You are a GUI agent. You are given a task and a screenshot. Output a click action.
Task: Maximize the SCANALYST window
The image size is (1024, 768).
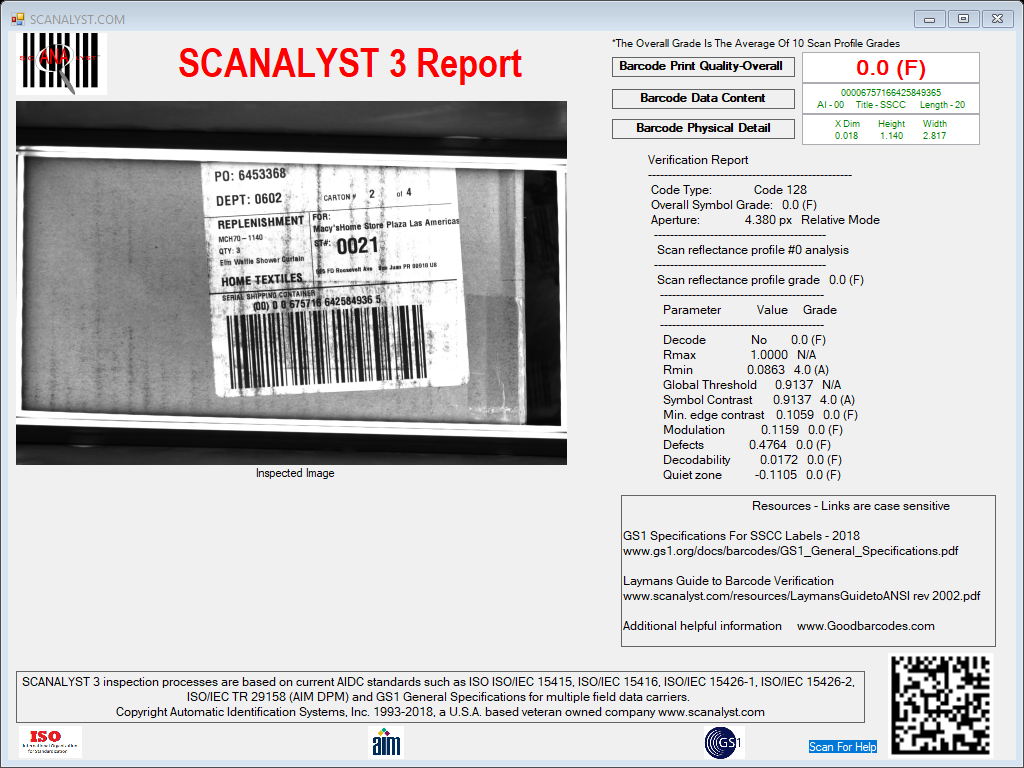pos(963,19)
